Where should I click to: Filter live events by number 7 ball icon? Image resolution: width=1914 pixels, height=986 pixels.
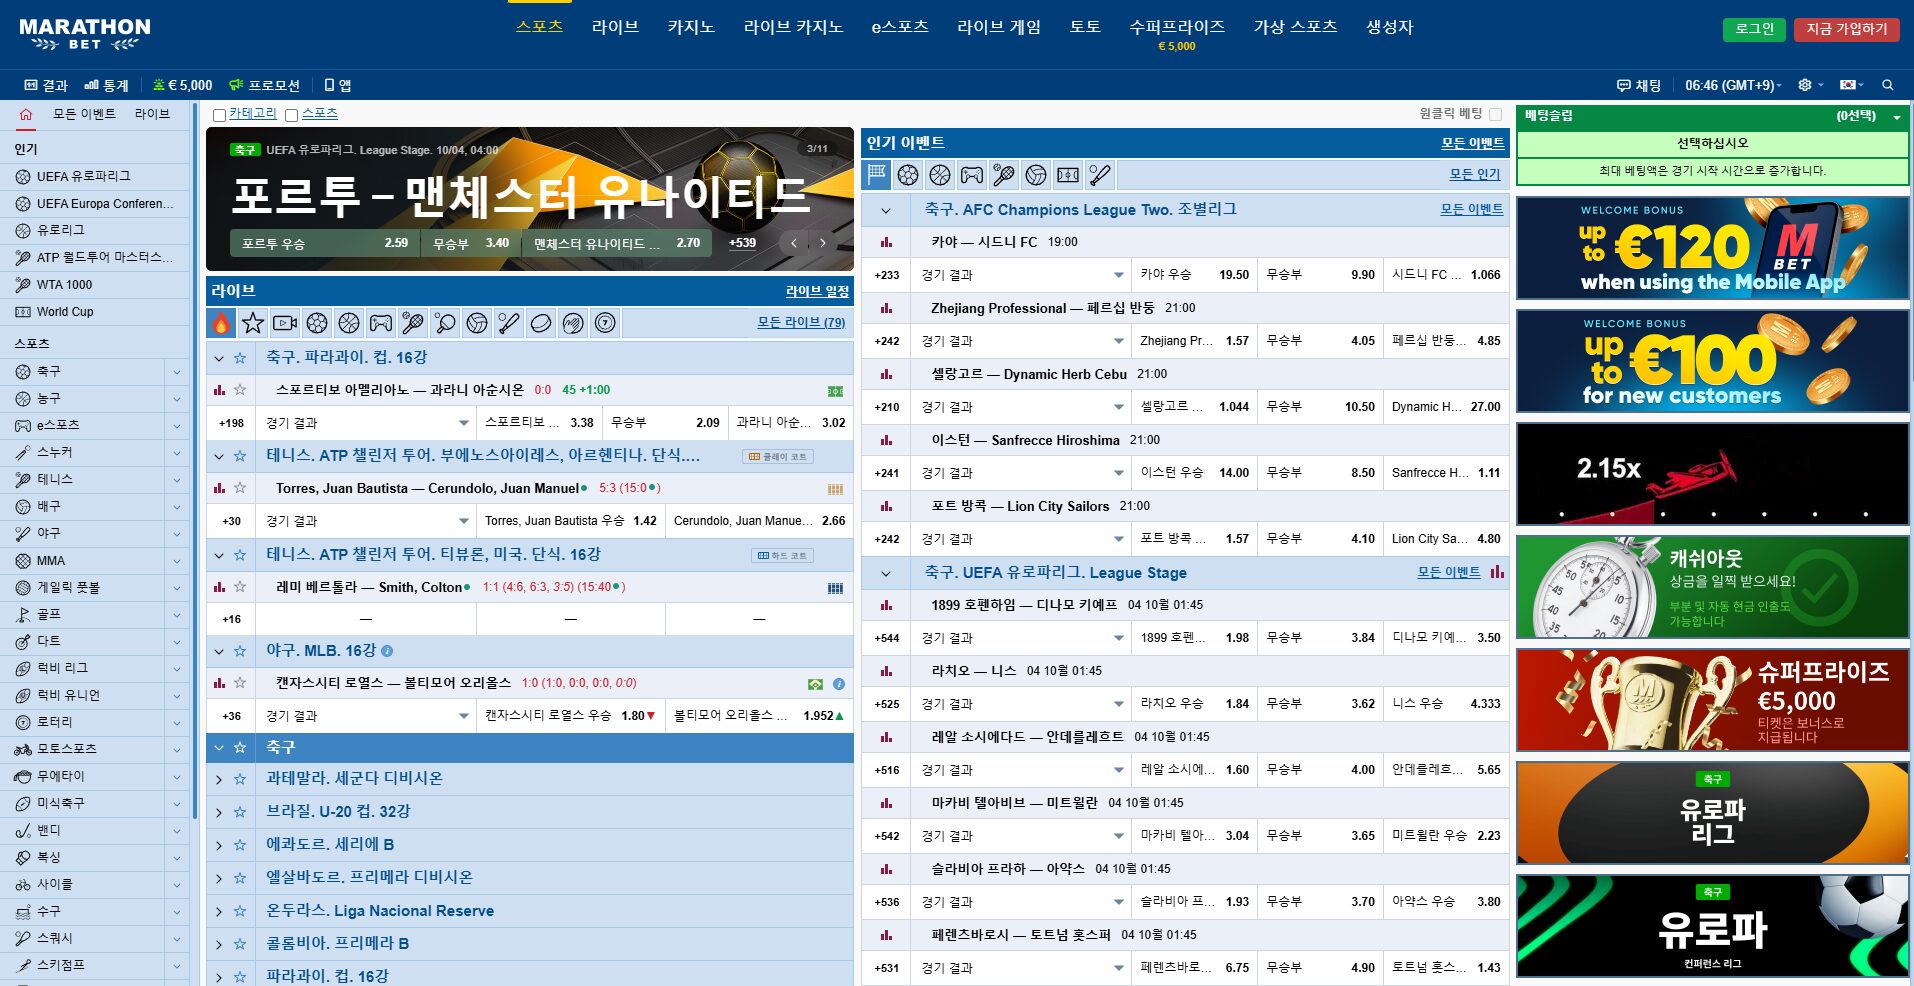click(x=605, y=323)
